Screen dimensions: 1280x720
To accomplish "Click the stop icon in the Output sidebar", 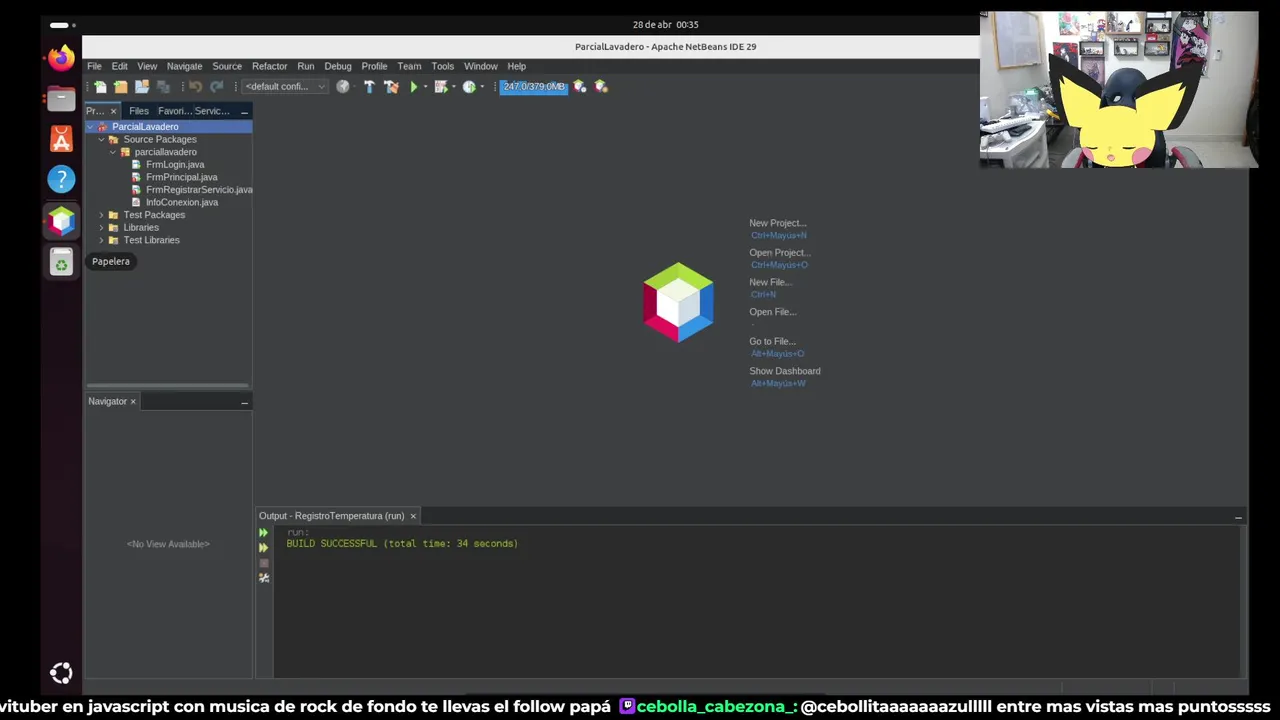I will 264,563.
